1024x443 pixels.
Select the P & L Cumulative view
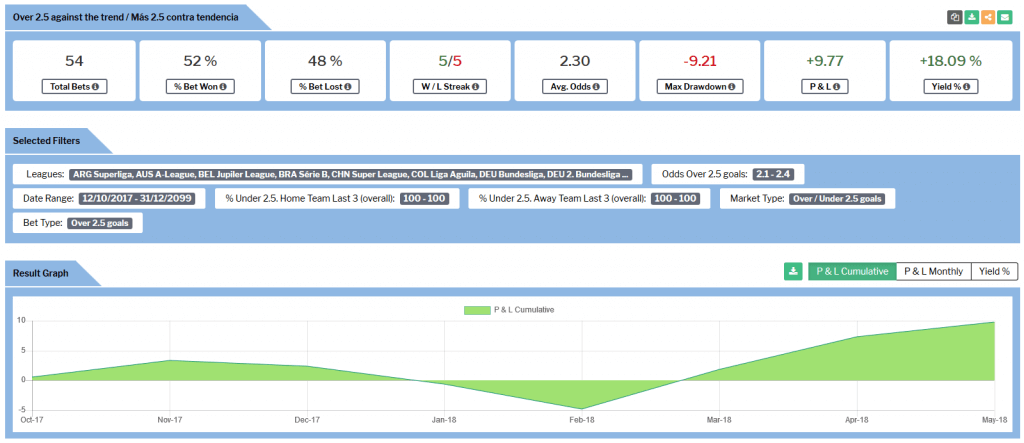click(852, 271)
